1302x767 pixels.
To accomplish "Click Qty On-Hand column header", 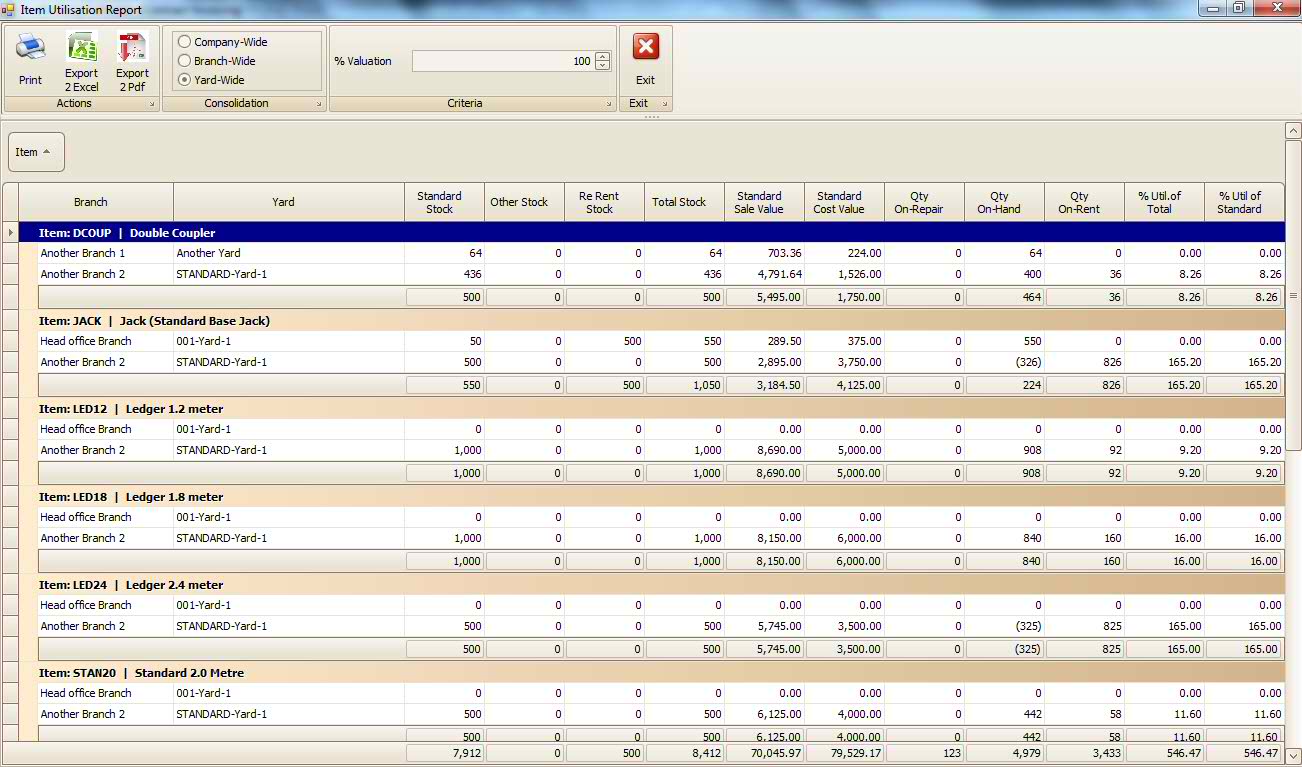I will click(1004, 202).
